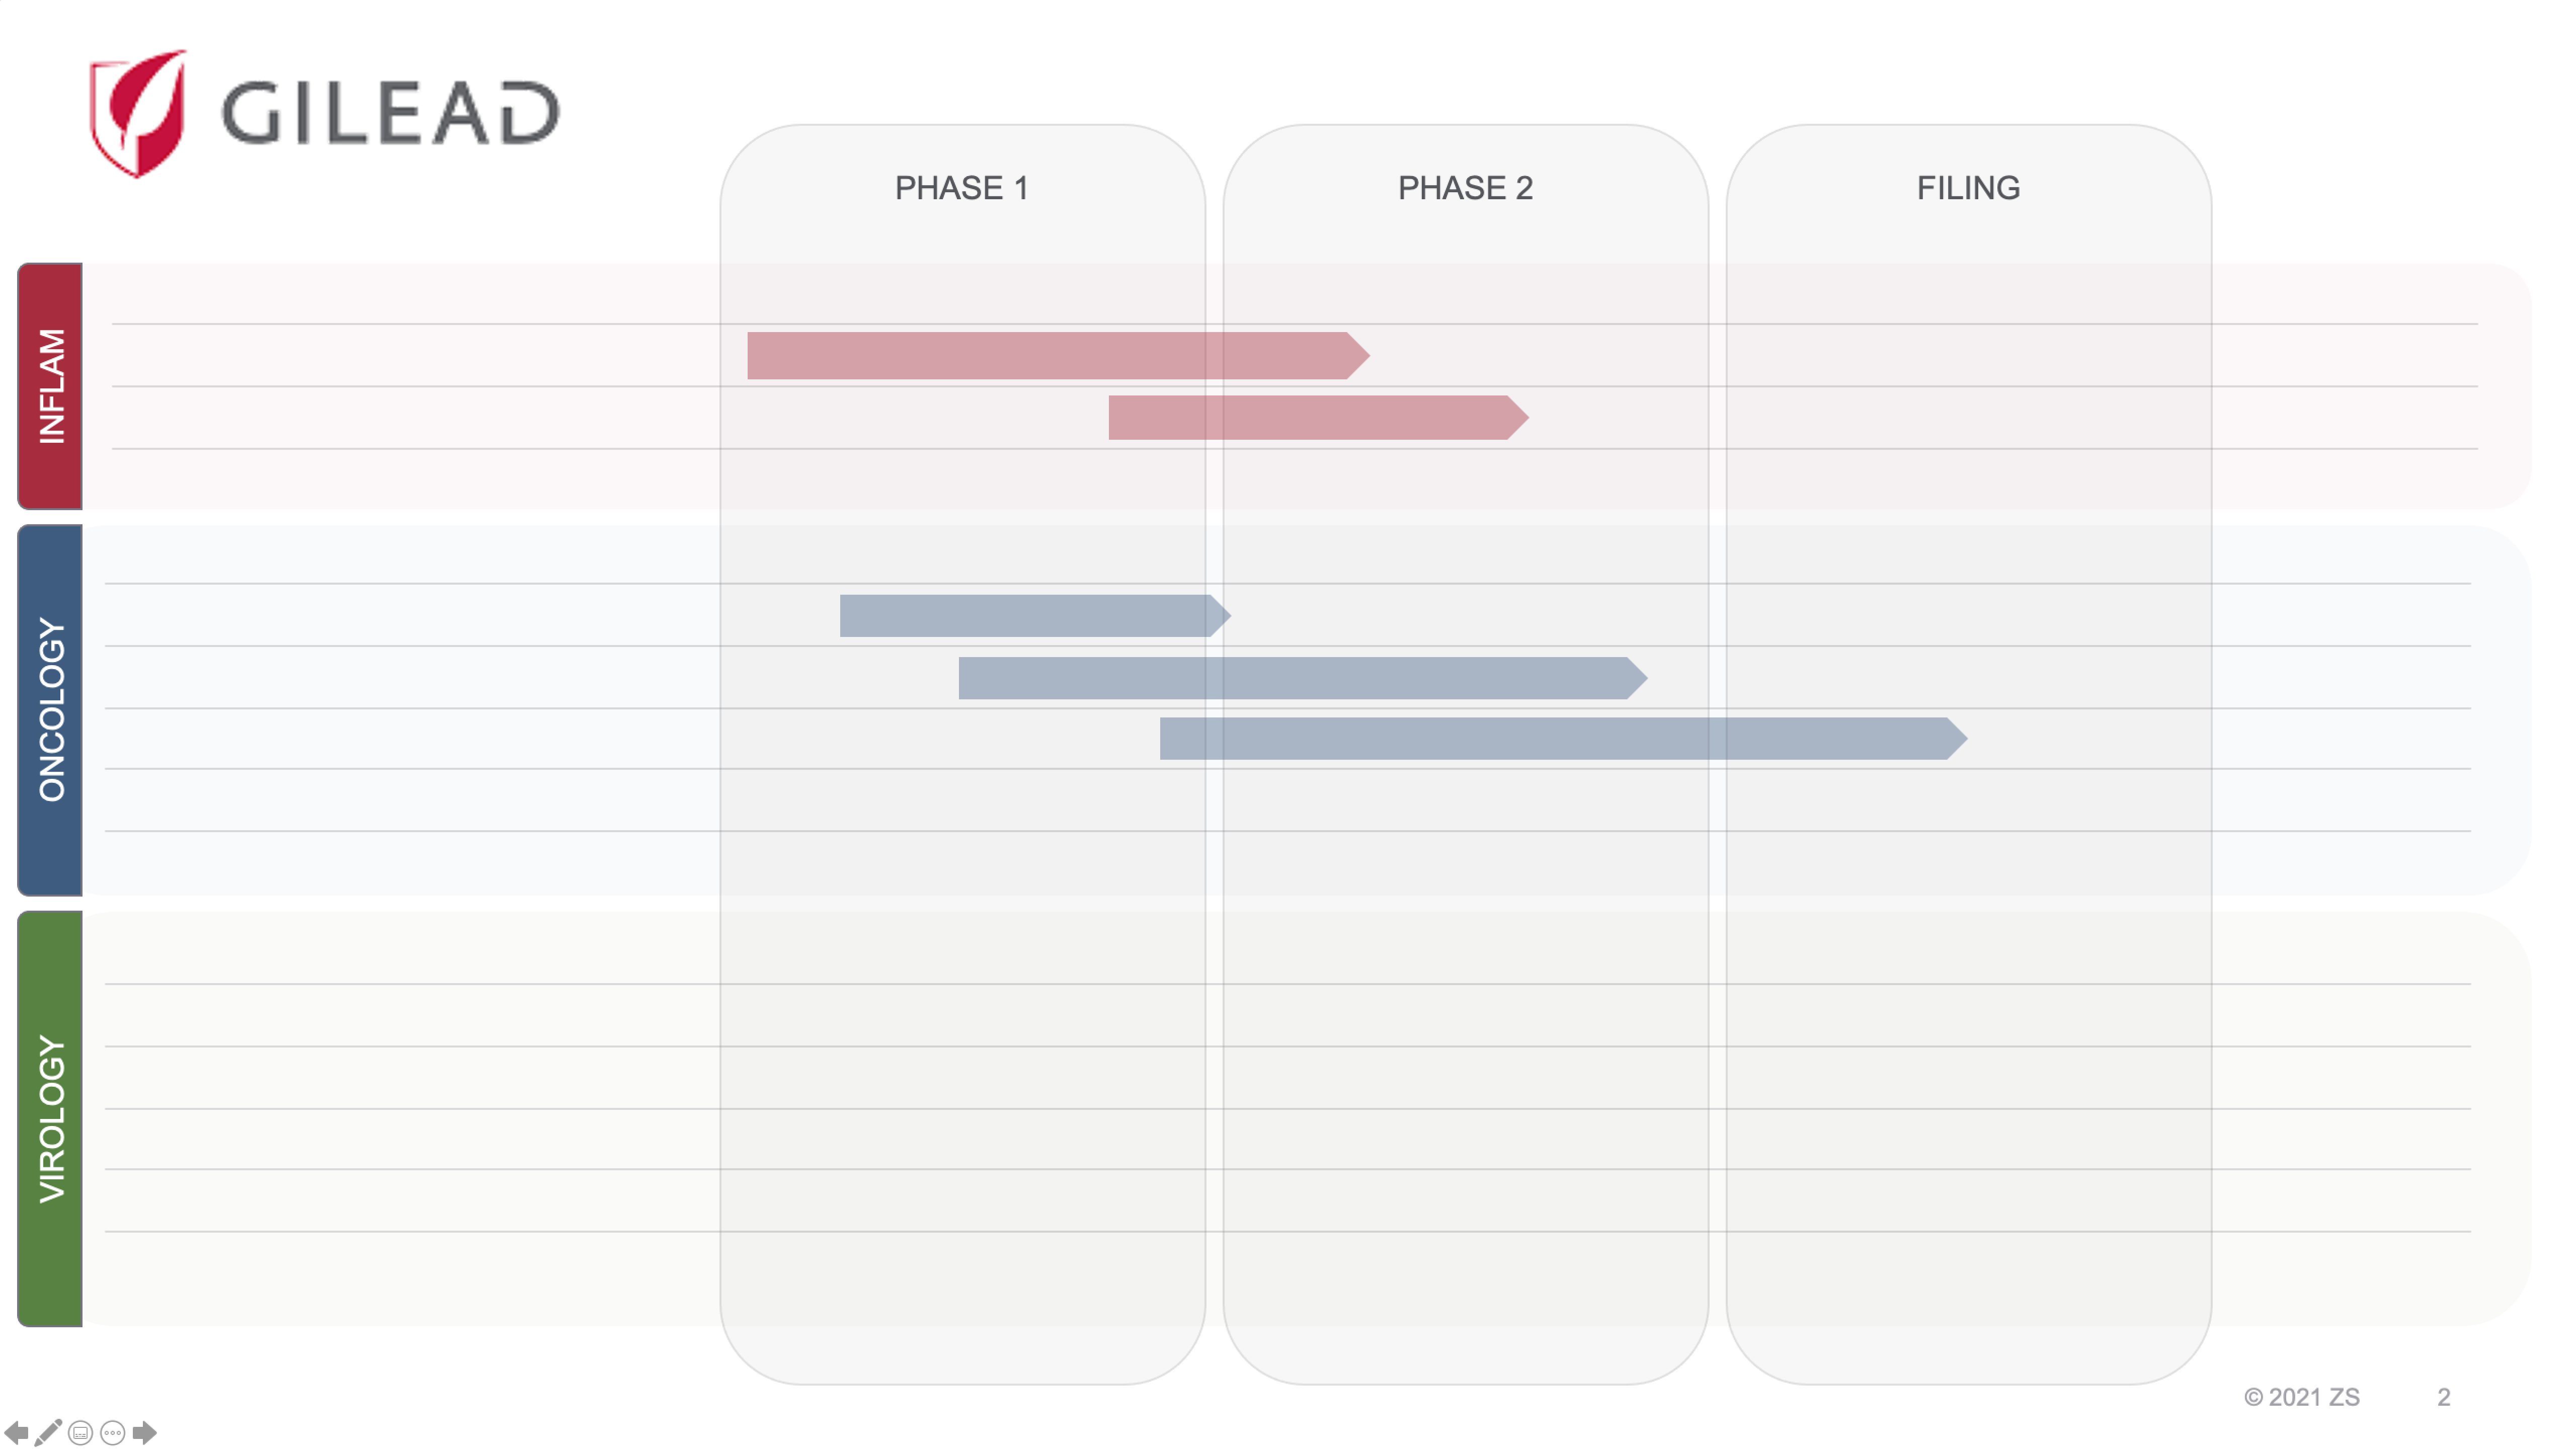Select the PHASE 1 column header

(963, 188)
